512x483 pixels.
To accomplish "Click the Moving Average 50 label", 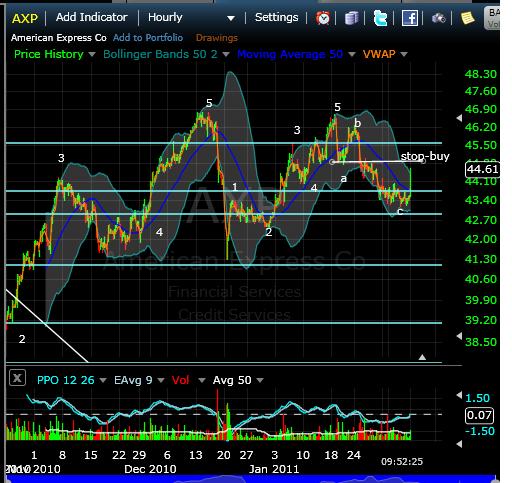I will (290, 54).
